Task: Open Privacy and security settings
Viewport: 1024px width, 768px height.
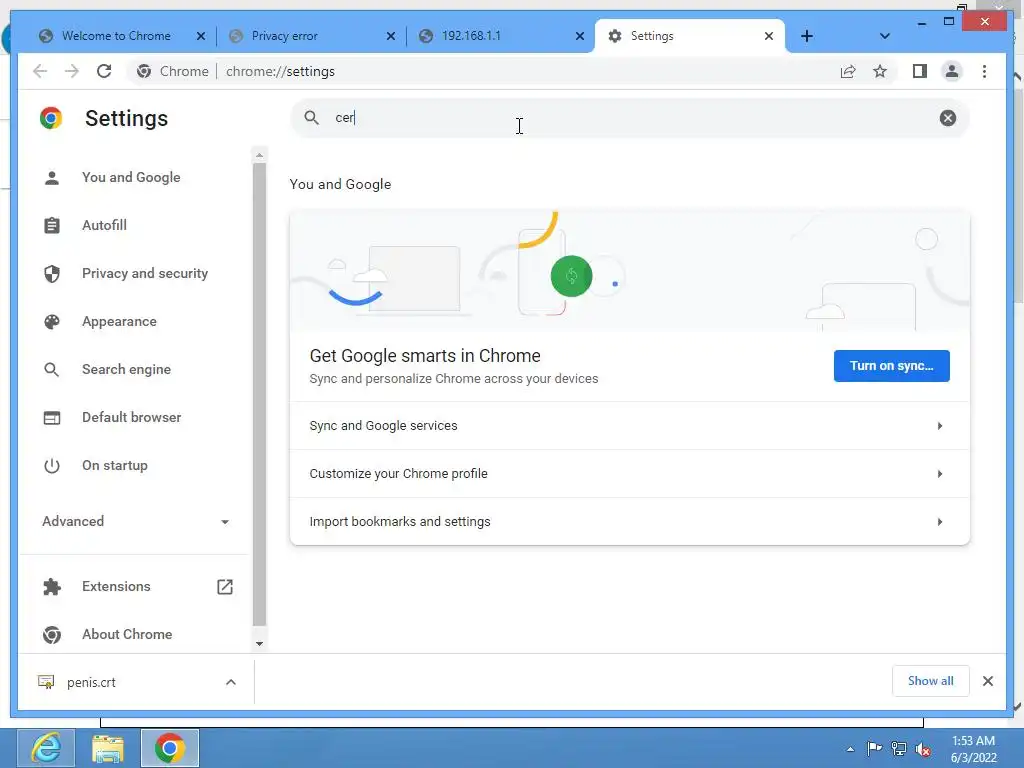Action: 145,273
